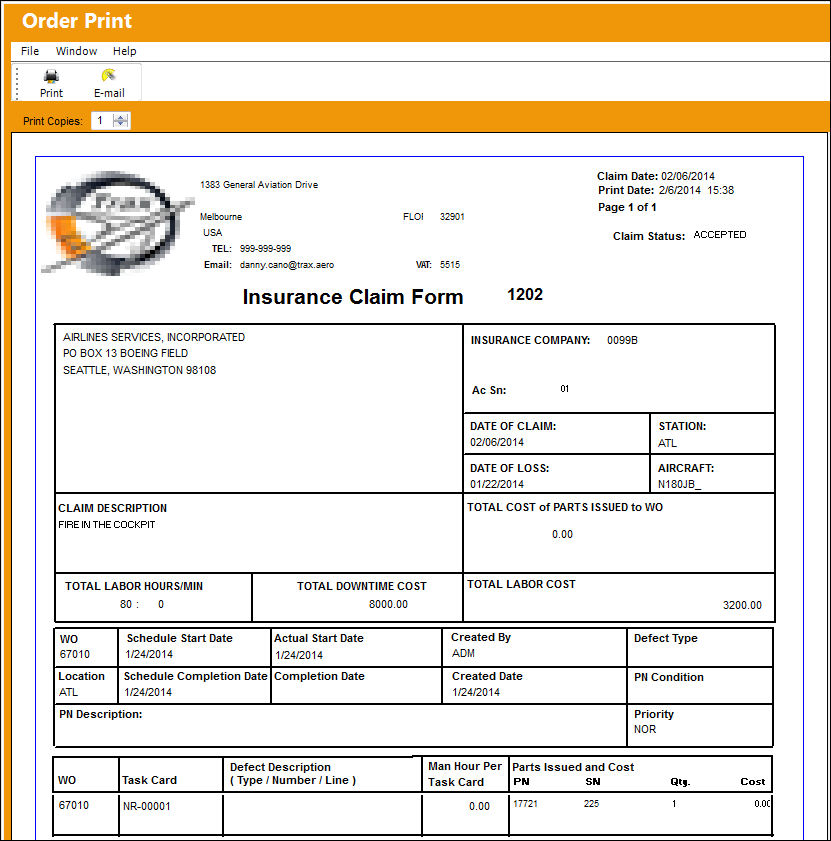The width and height of the screenshot is (831, 841).
Task: Click the ACCEPTED claim status value
Action: pyautogui.click(x=719, y=235)
